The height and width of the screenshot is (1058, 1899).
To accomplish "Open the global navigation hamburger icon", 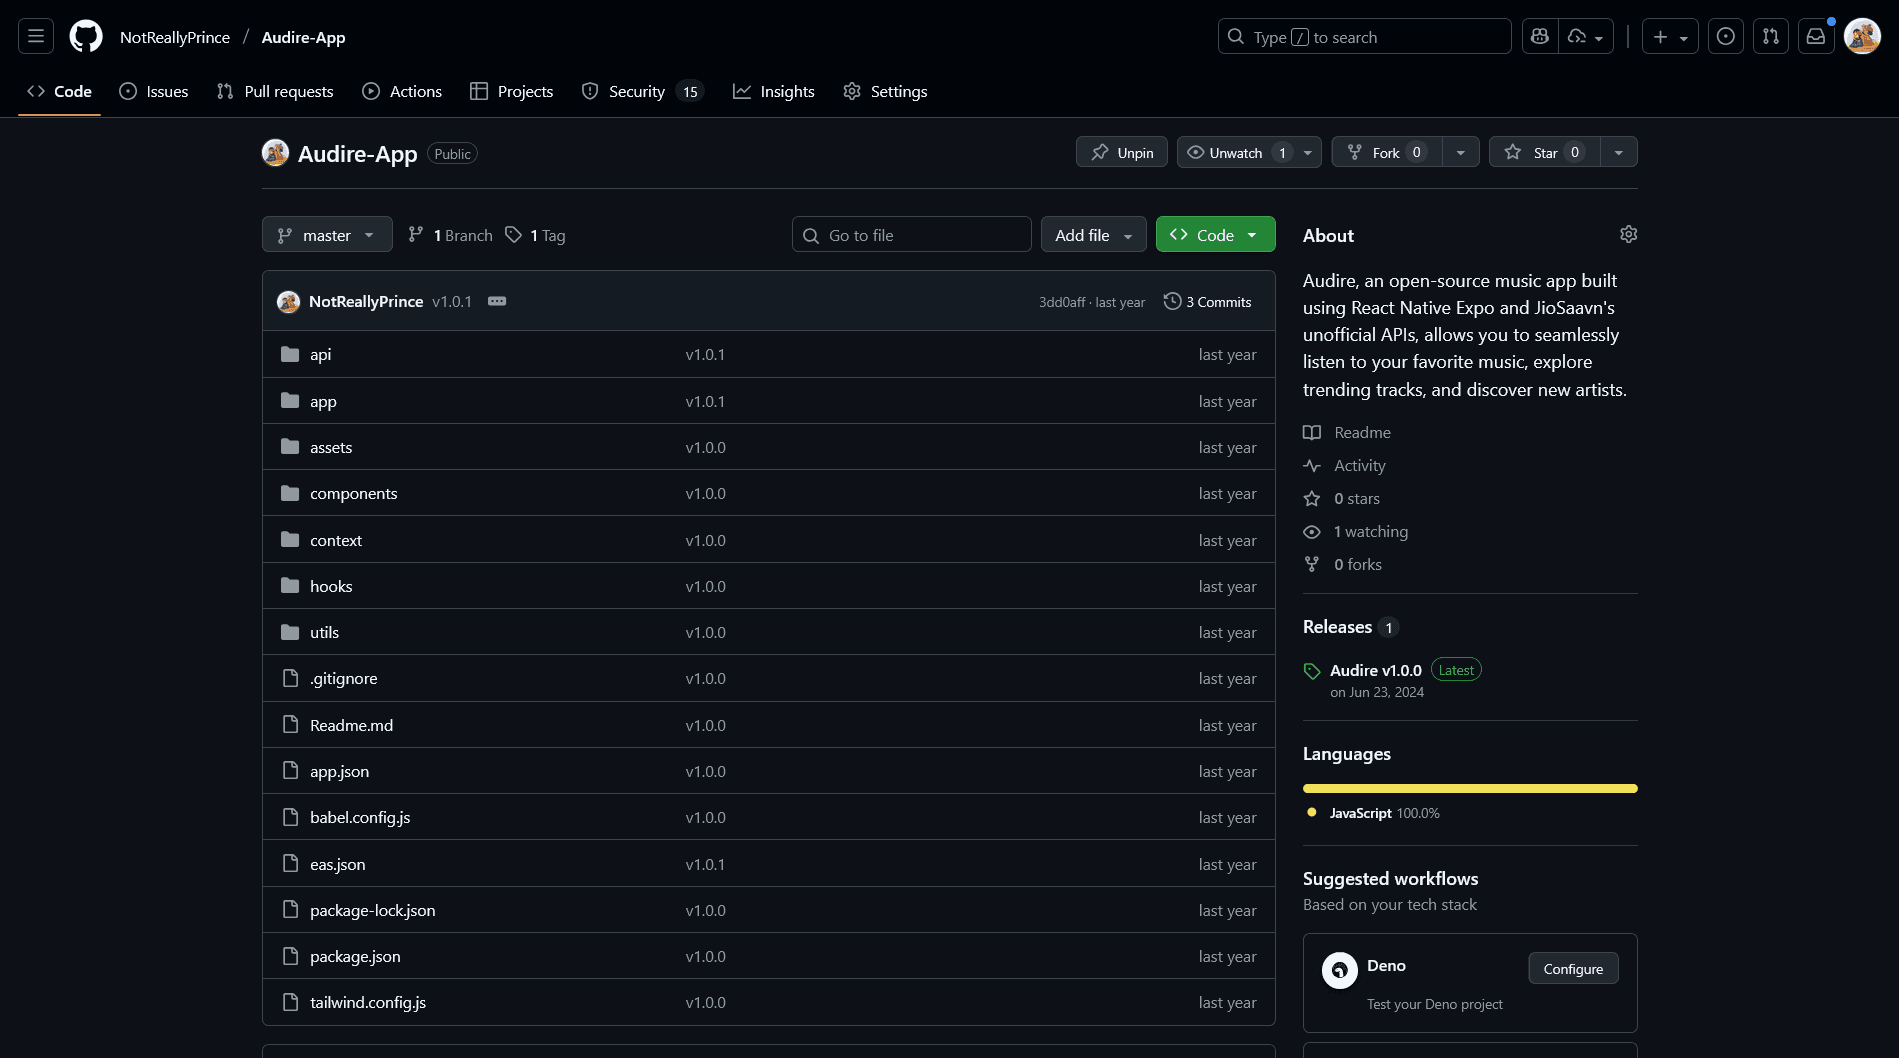I will 33,36.
